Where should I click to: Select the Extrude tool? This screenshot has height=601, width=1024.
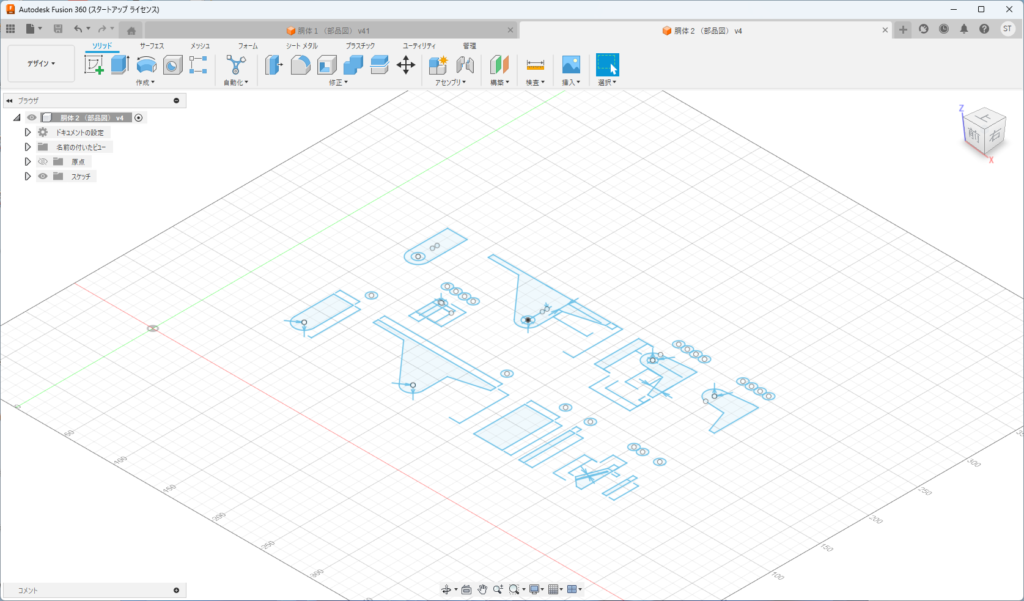[121, 65]
